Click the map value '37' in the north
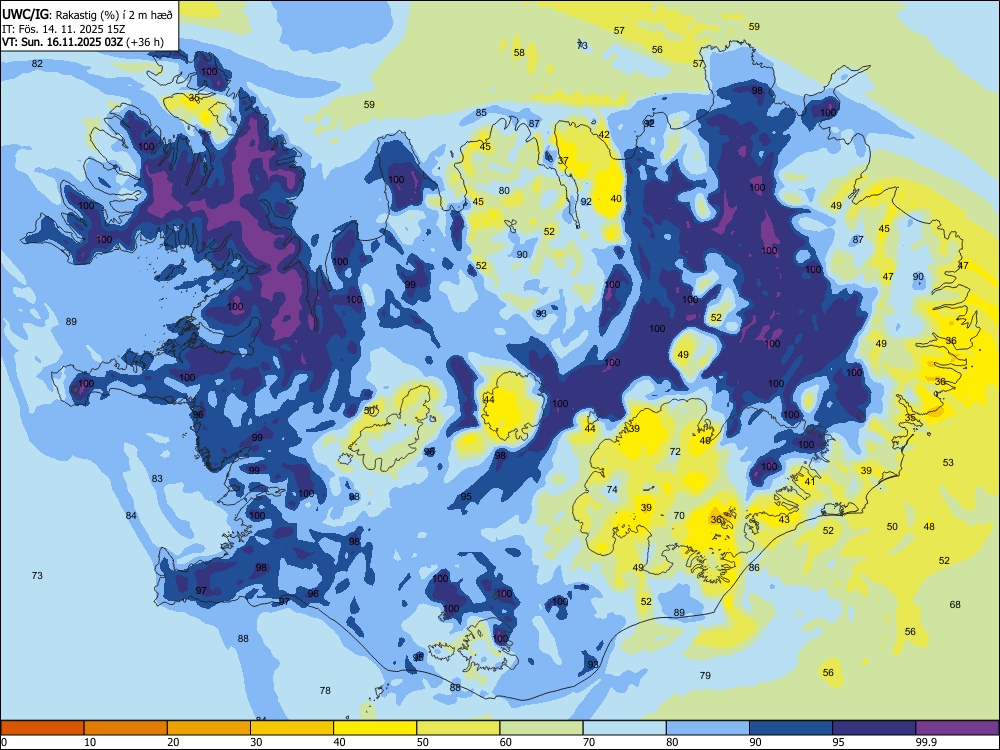Image resolution: width=1000 pixels, height=750 pixels. pyautogui.click(x=563, y=161)
